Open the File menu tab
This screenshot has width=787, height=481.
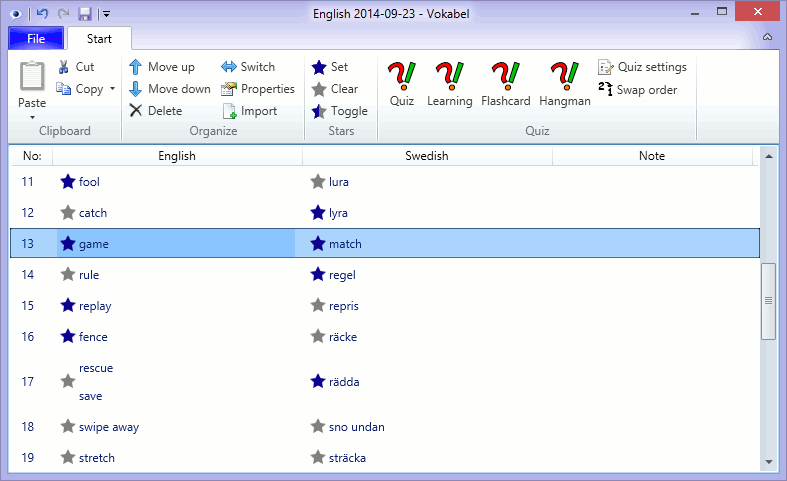click(x=36, y=39)
